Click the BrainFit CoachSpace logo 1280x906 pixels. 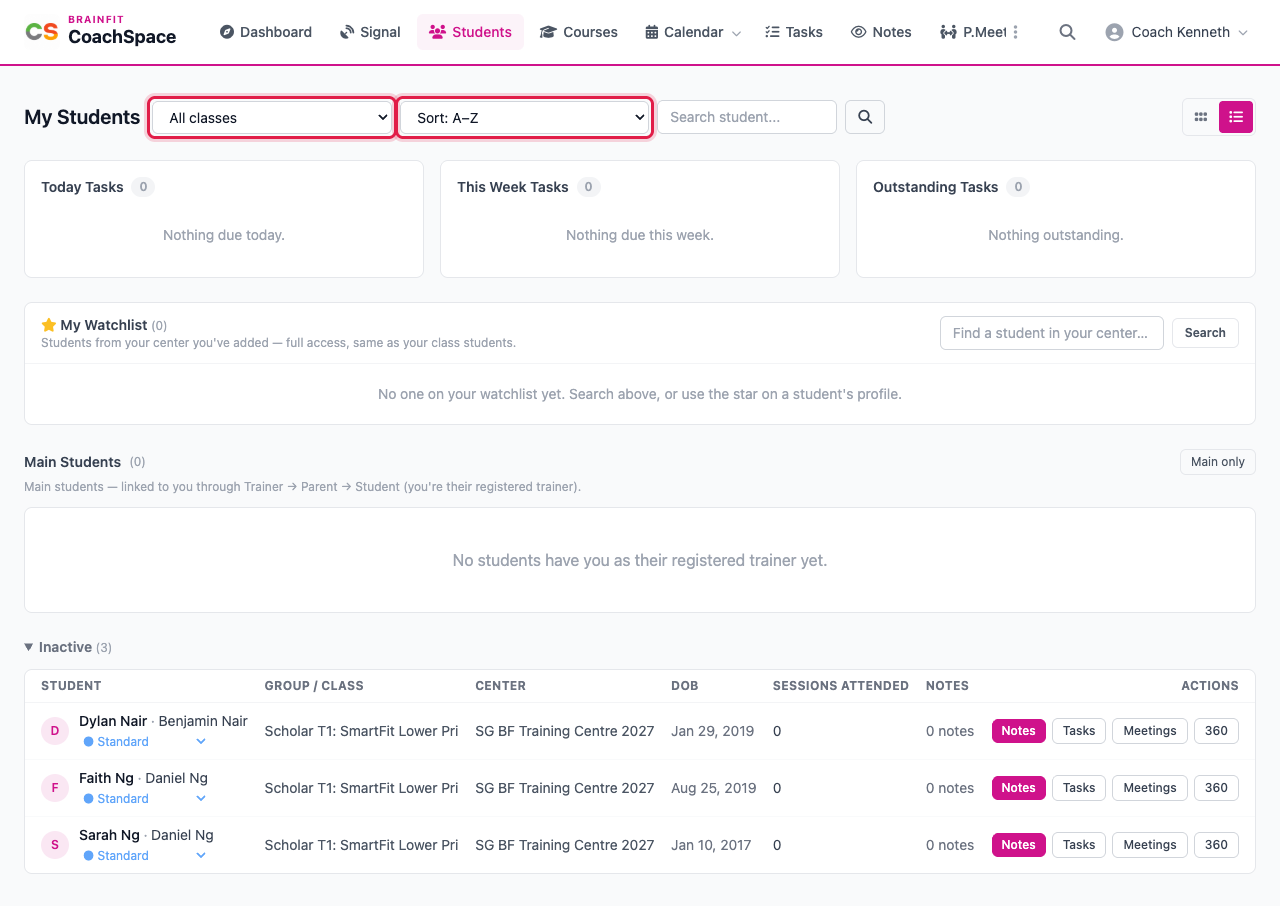pos(101,32)
